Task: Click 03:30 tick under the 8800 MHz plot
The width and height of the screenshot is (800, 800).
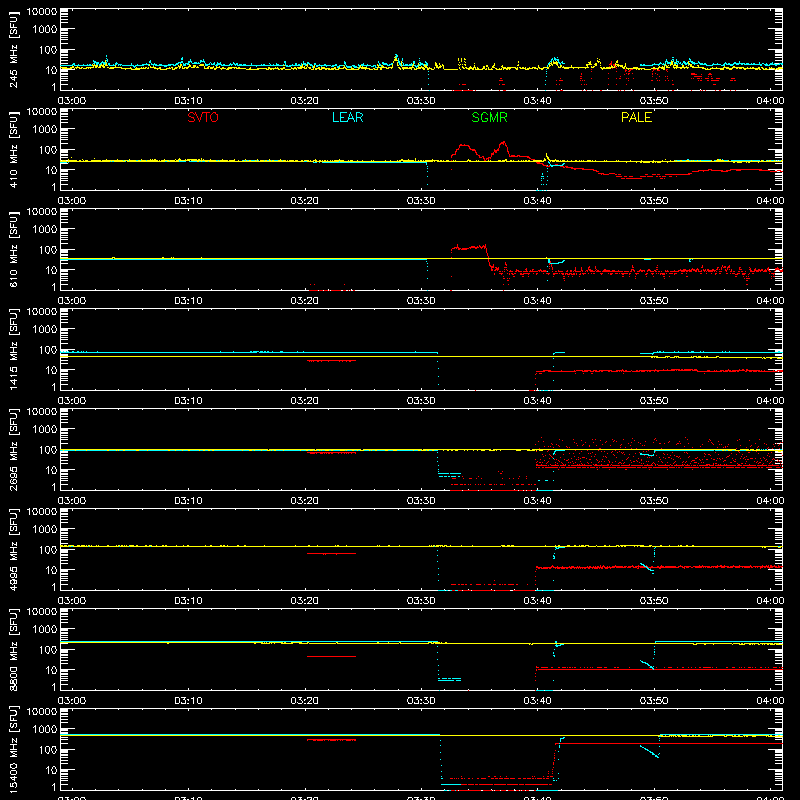Action: [x=421, y=701]
